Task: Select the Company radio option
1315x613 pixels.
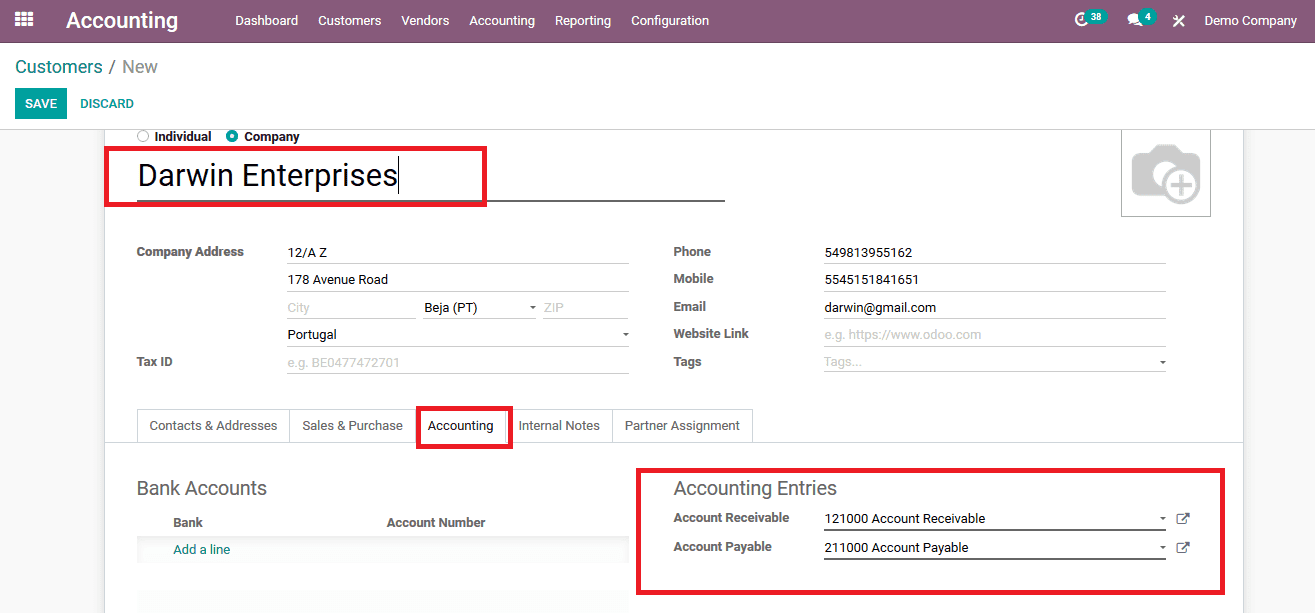Action: coord(232,136)
